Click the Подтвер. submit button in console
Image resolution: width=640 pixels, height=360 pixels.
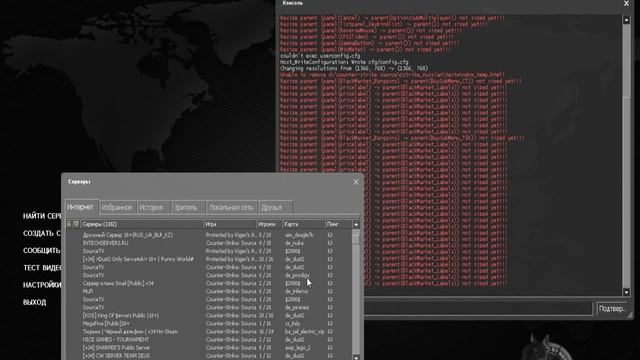tap(612, 309)
